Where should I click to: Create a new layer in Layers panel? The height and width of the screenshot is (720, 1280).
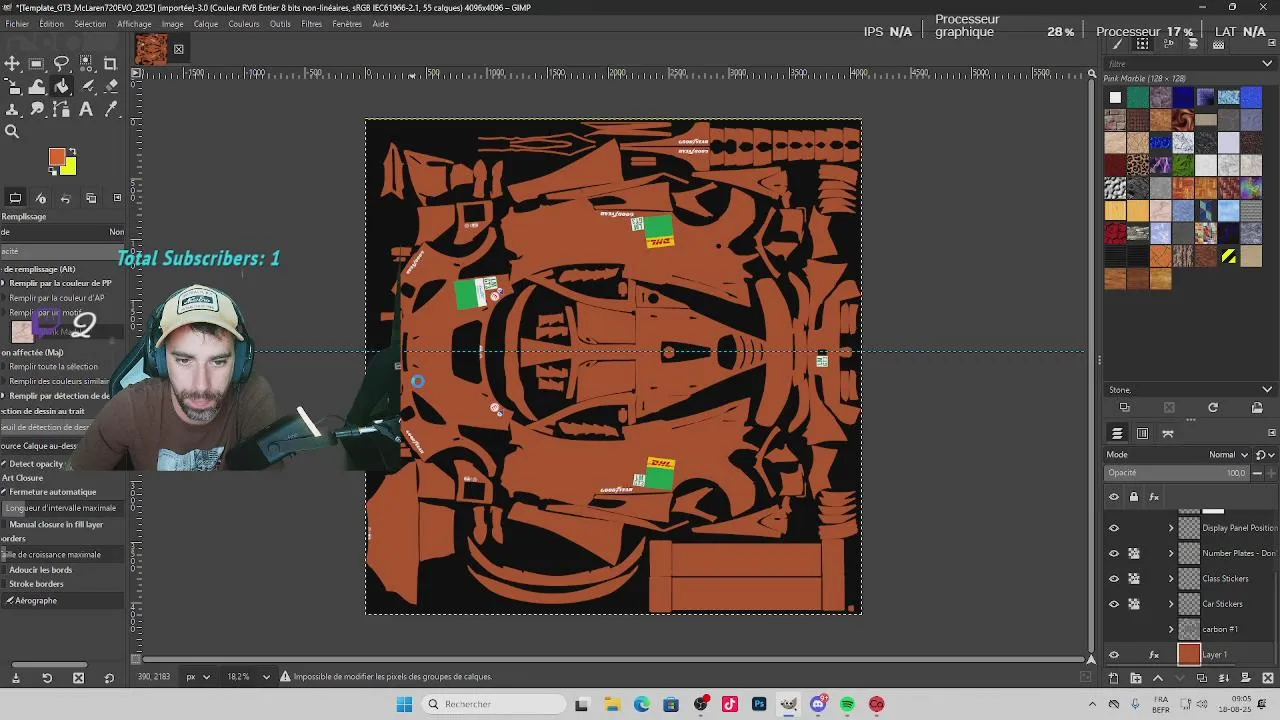[x=1114, y=678]
